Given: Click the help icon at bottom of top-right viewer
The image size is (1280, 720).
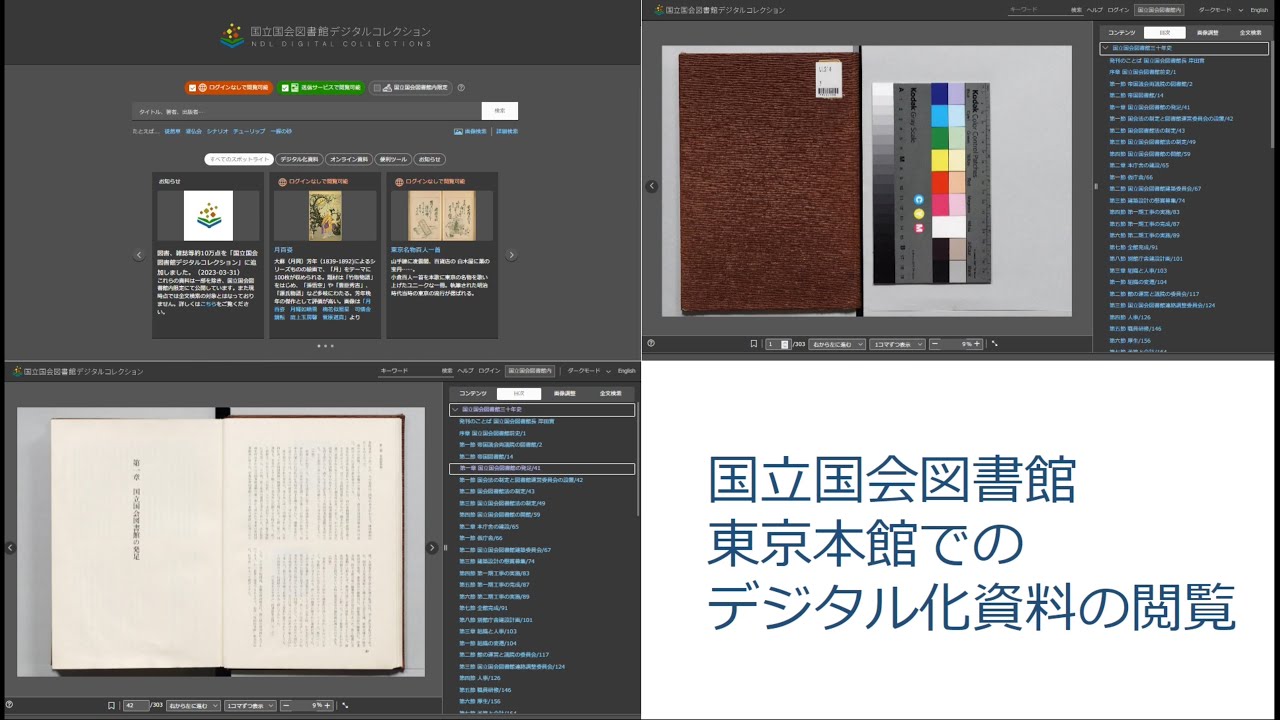Looking at the screenshot, I should (651, 343).
